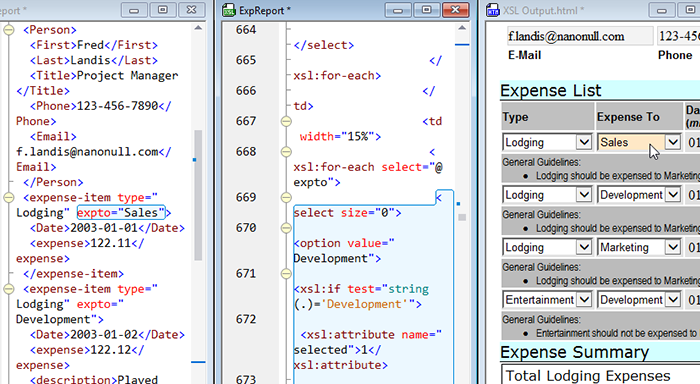Collapse the Person element fold marker
700x384 pixels.
8,30
